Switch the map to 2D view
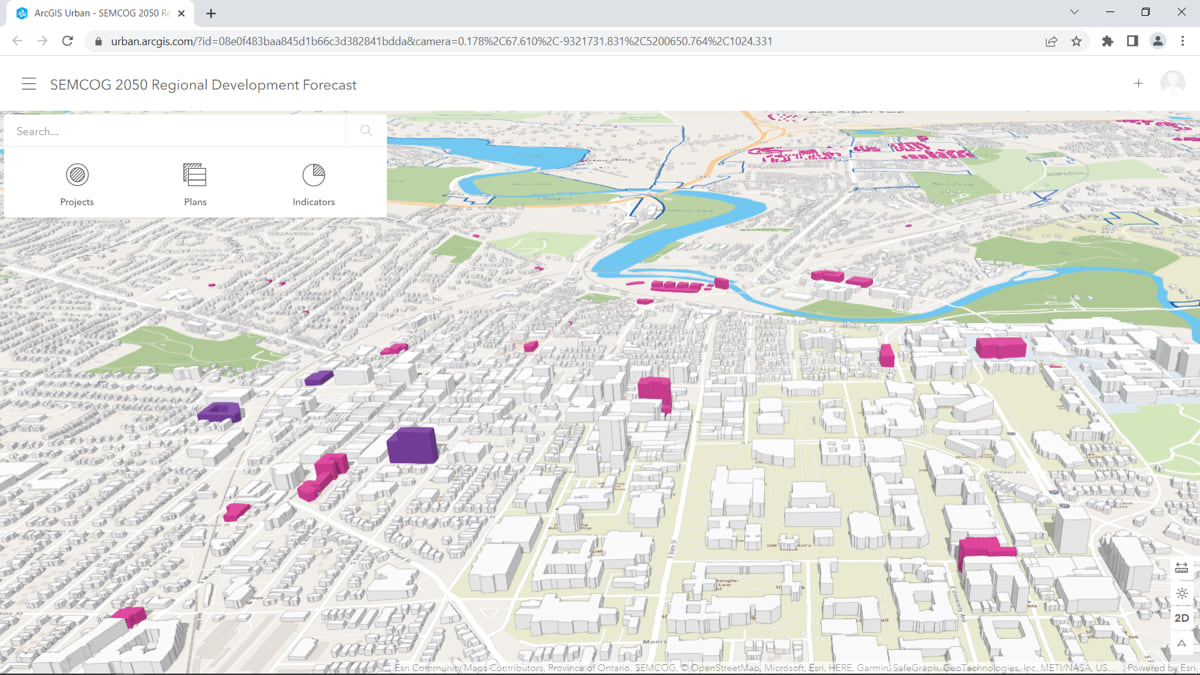1200x675 pixels. point(1182,618)
